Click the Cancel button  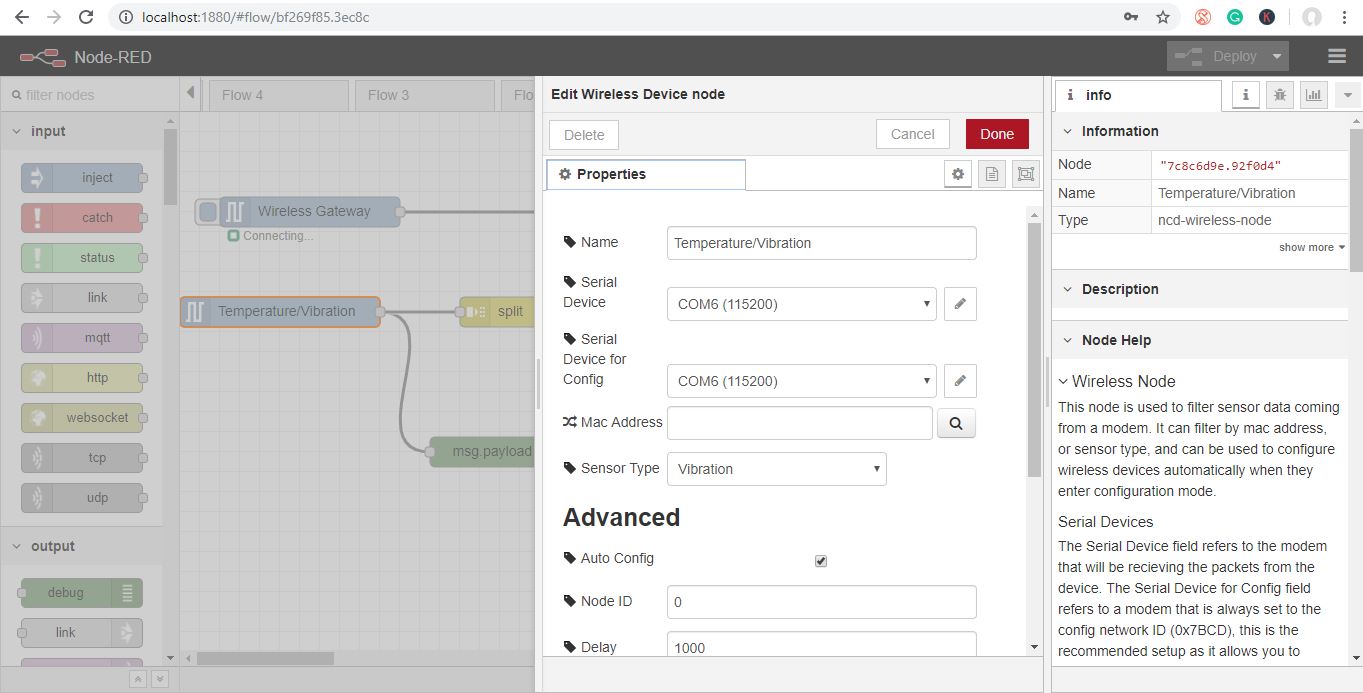pos(913,134)
